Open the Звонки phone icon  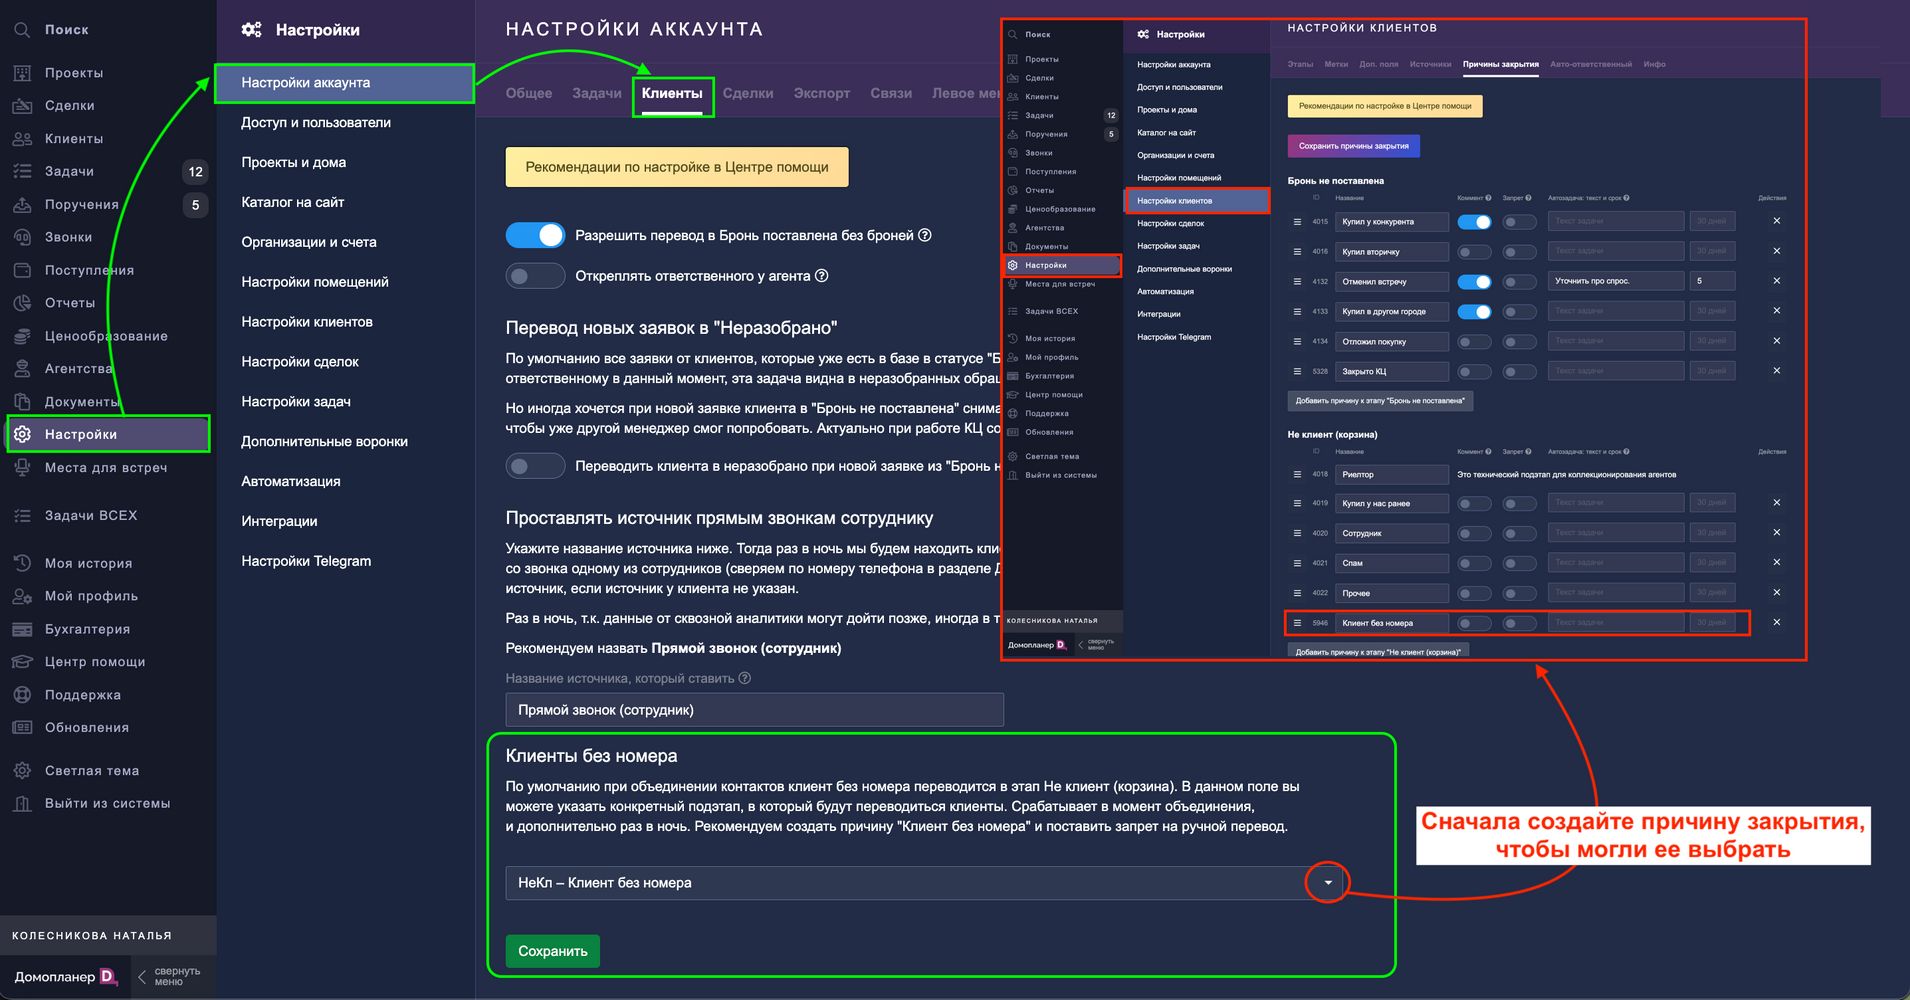tap(22, 237)
